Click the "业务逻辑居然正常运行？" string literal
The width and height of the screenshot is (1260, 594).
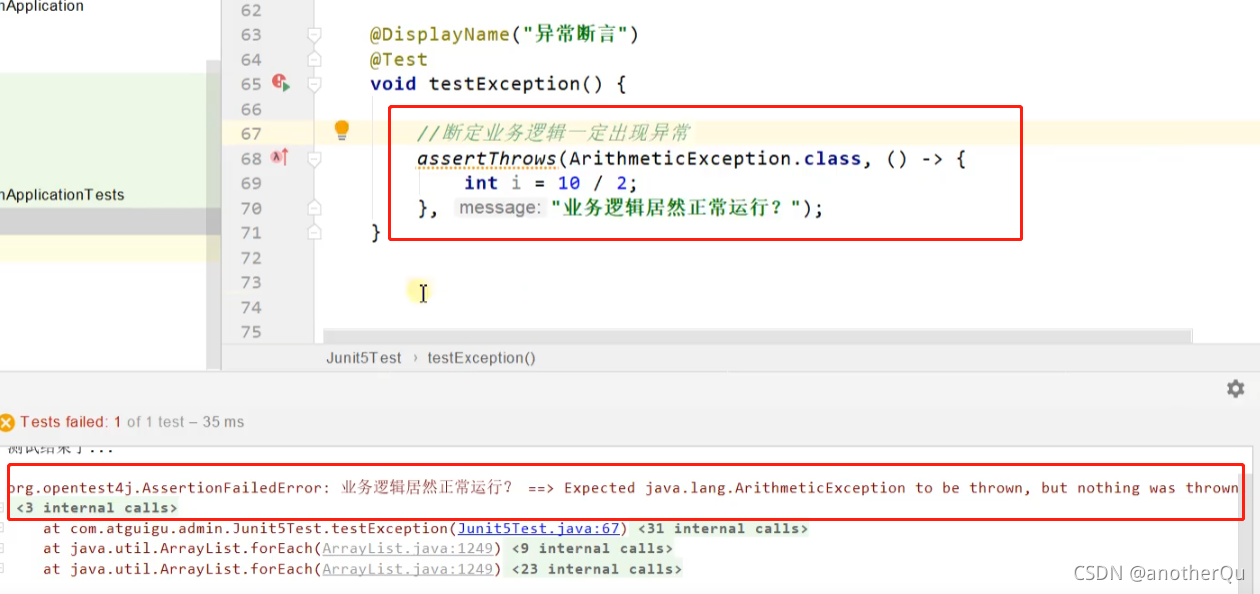pos(677,208)
